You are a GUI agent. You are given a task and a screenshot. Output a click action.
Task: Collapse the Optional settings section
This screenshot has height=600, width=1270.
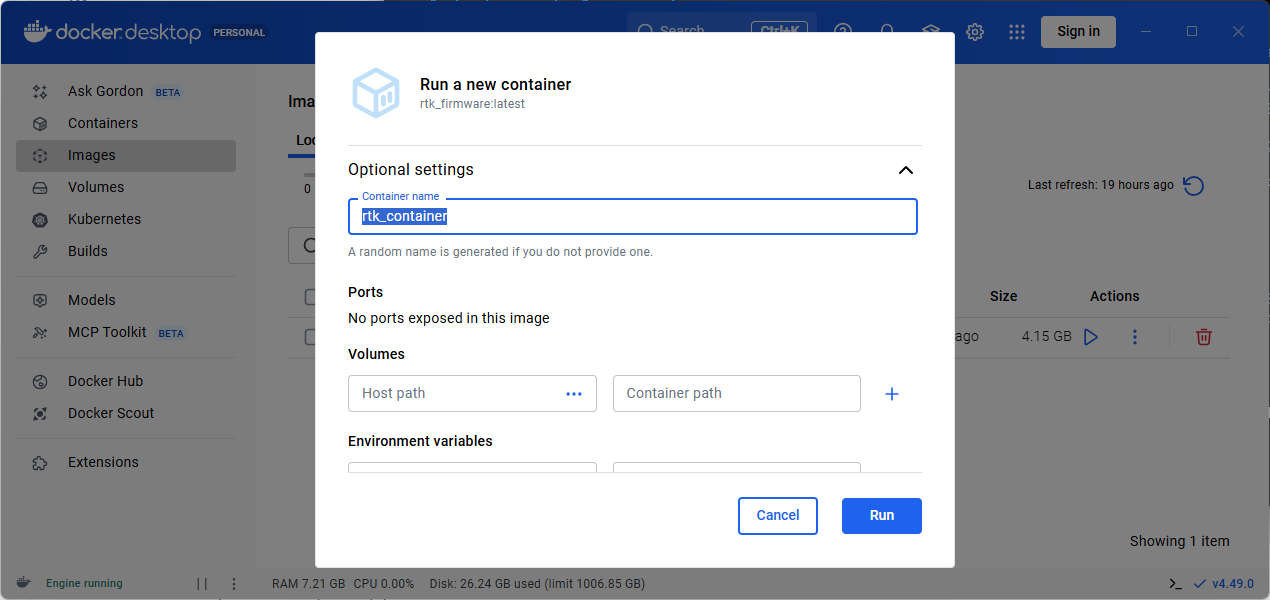(x=905, y=170)
